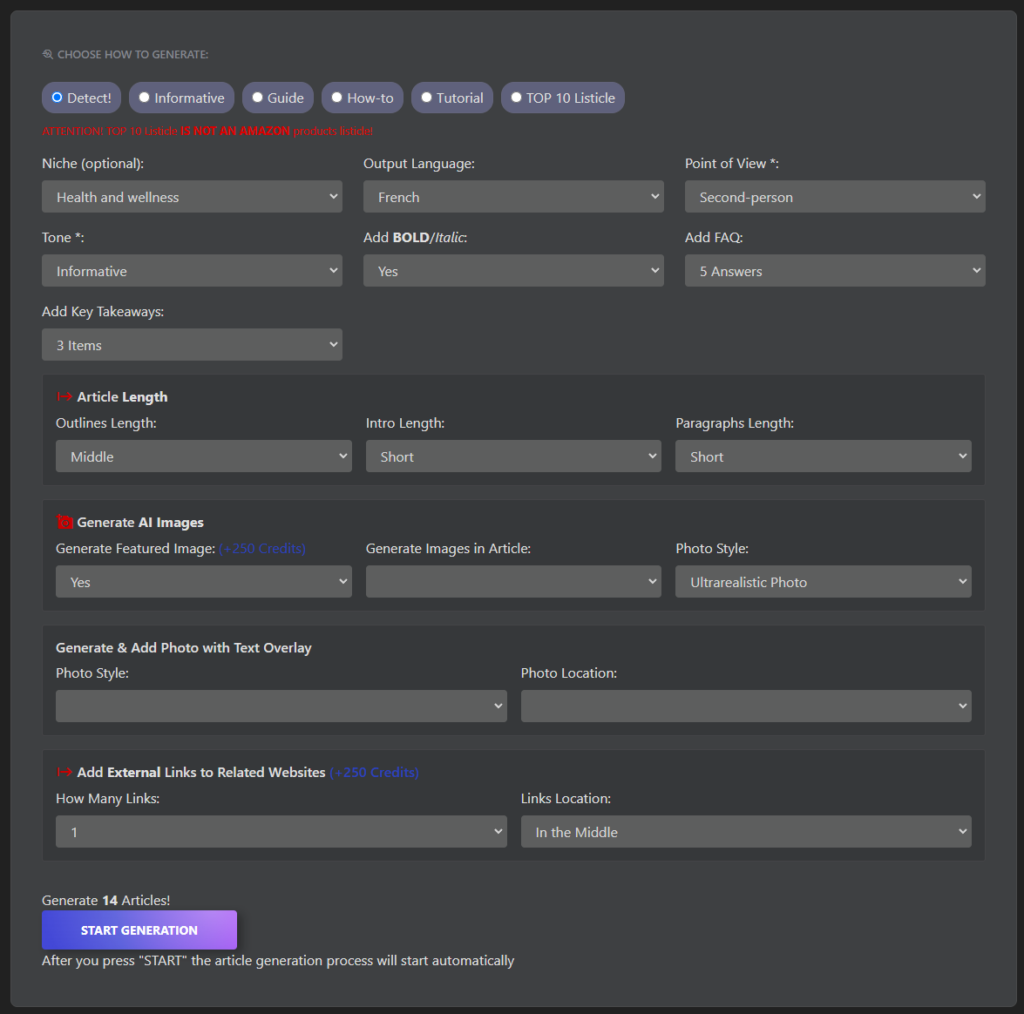Screen dimensions: 1024x1014
Task: Click the red arrow icon next to Article Length
Action: (x=64, y=396)
